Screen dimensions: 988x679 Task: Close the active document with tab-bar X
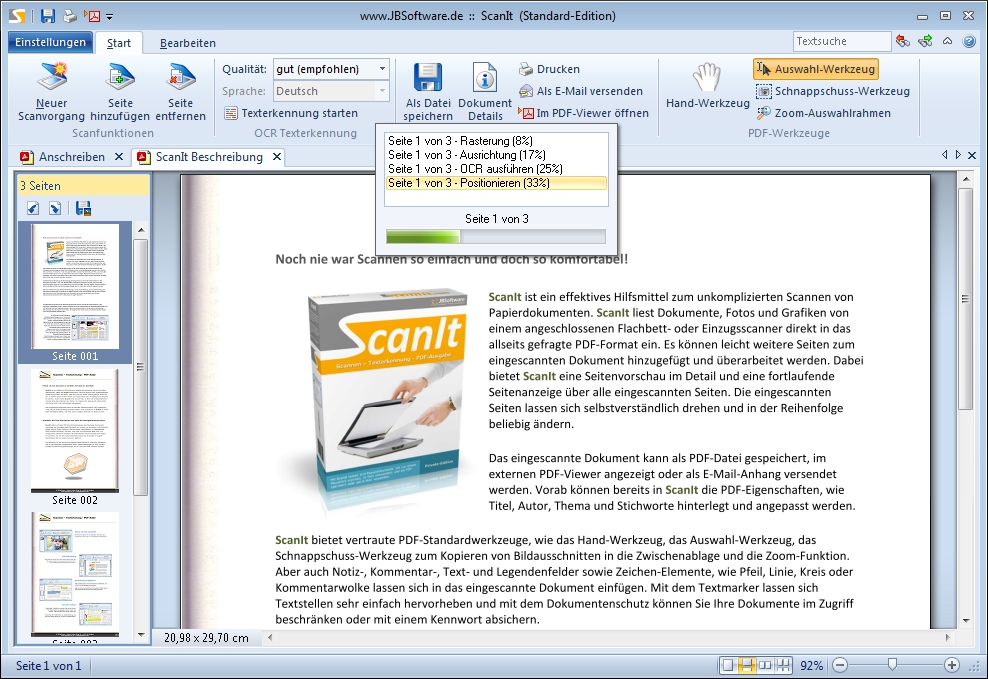[972, 155]
